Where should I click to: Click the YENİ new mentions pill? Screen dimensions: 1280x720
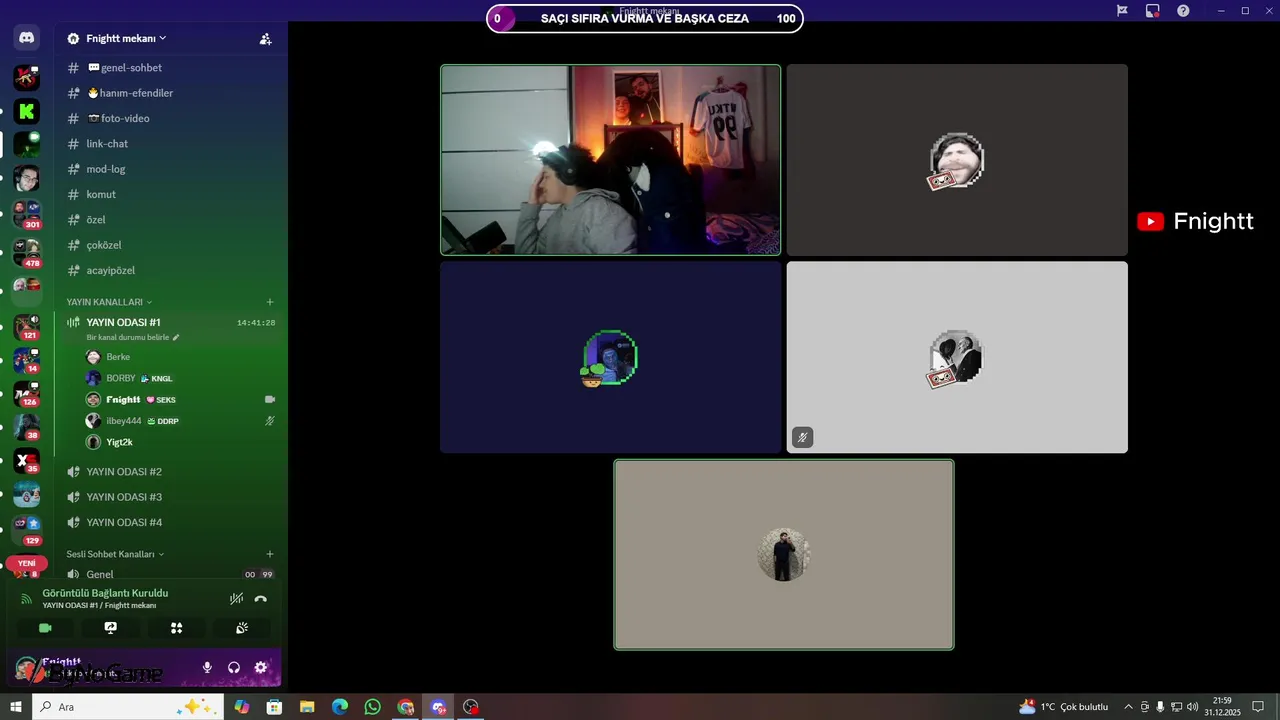[x=27, y=563]
